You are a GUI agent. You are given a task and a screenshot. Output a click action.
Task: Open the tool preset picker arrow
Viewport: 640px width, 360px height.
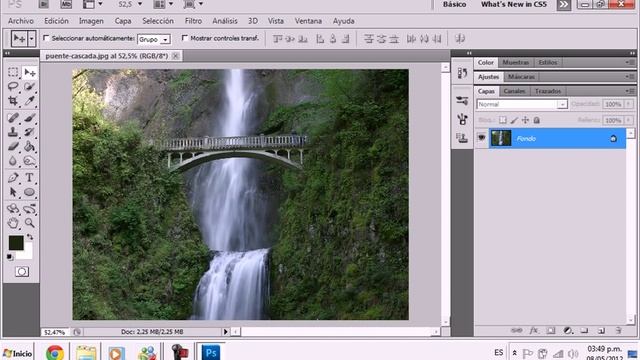(x=31, y=39)
